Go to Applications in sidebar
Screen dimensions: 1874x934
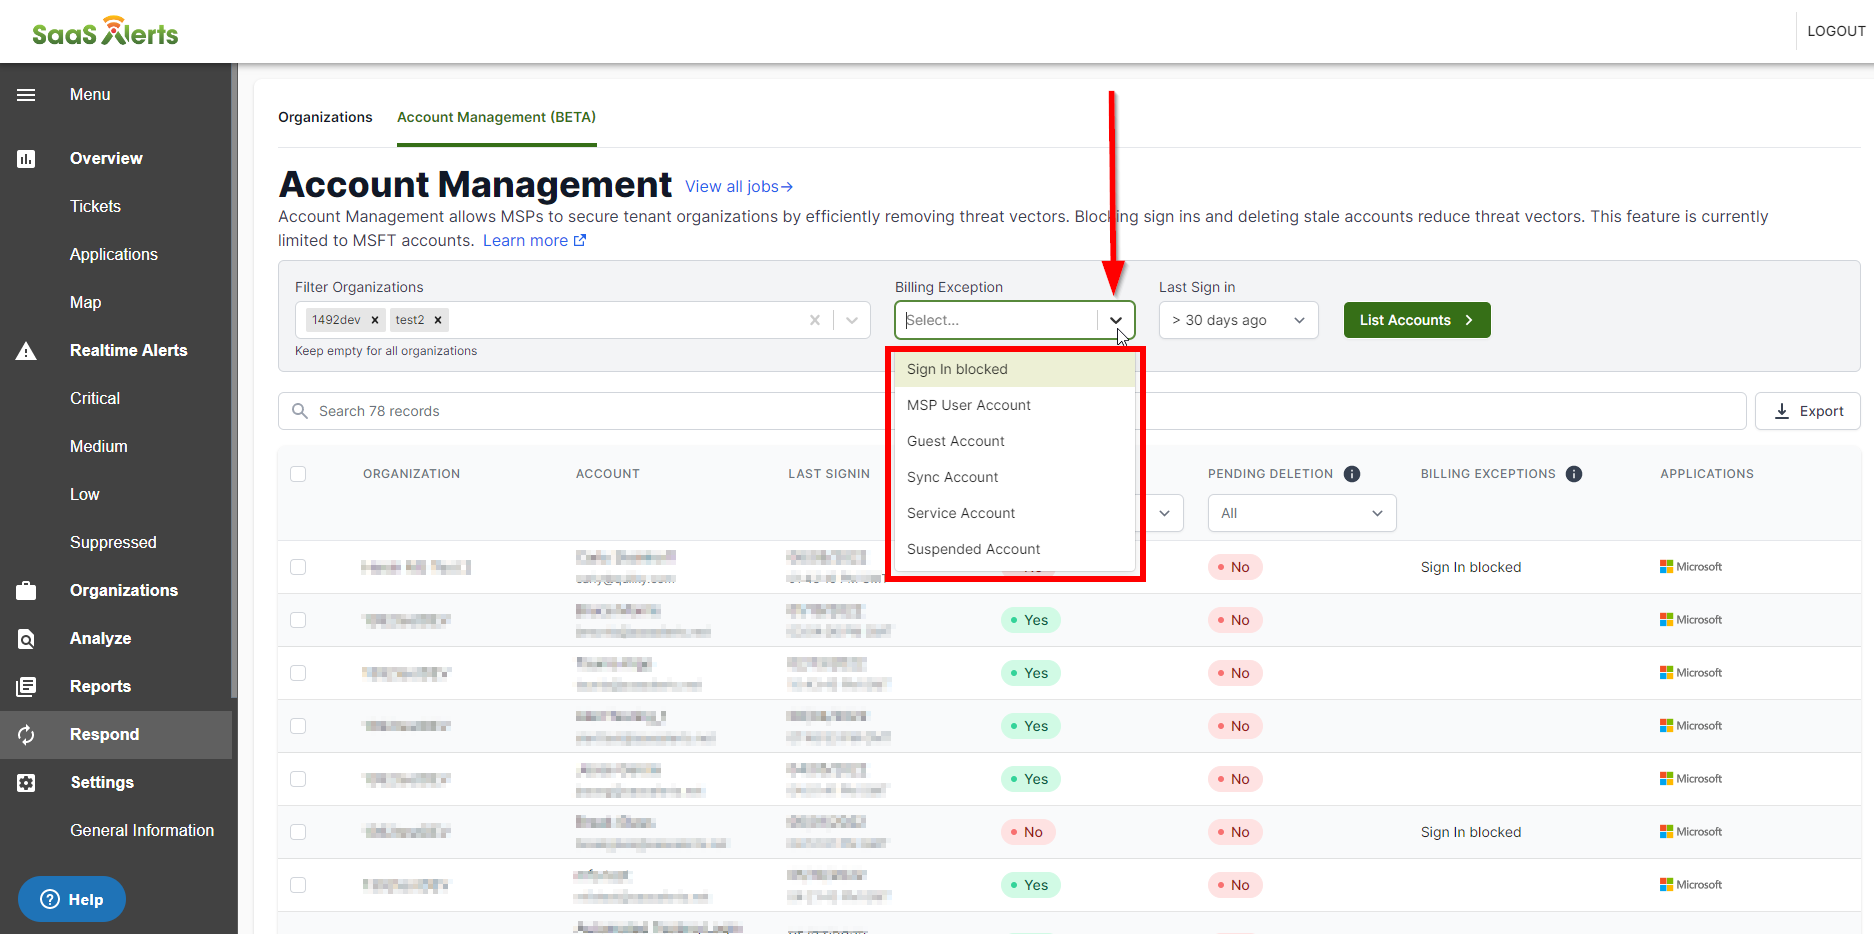click(x=114, y=255)
